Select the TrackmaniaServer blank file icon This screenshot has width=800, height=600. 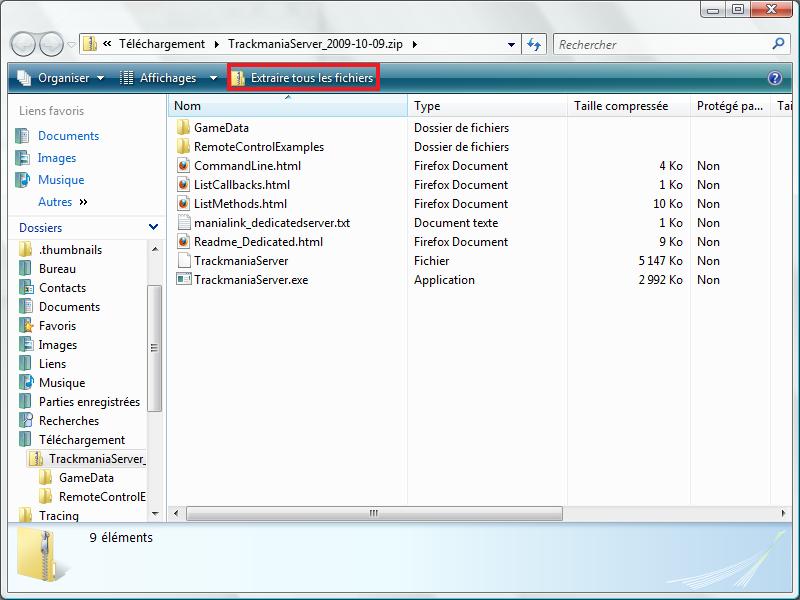(184, 260)
